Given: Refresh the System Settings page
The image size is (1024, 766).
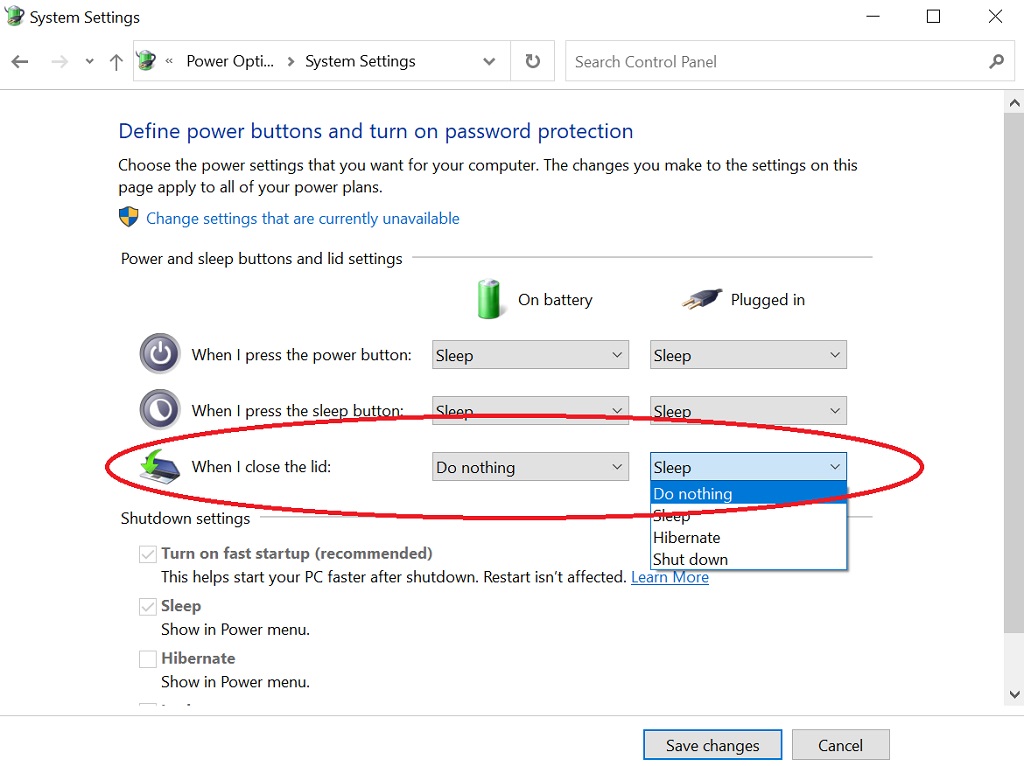Looking at the screenshot, I should pos(533,61).
